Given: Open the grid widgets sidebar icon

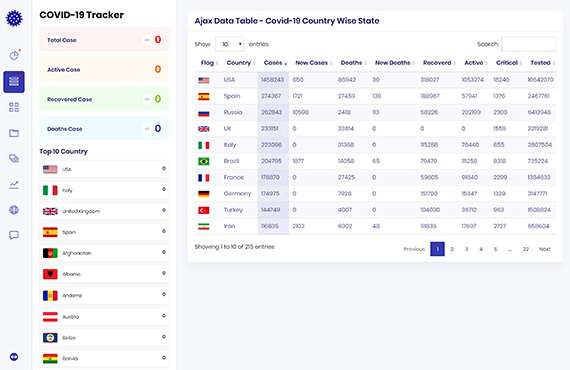Looking at the screenshot, I should click(x=14, y=107).
